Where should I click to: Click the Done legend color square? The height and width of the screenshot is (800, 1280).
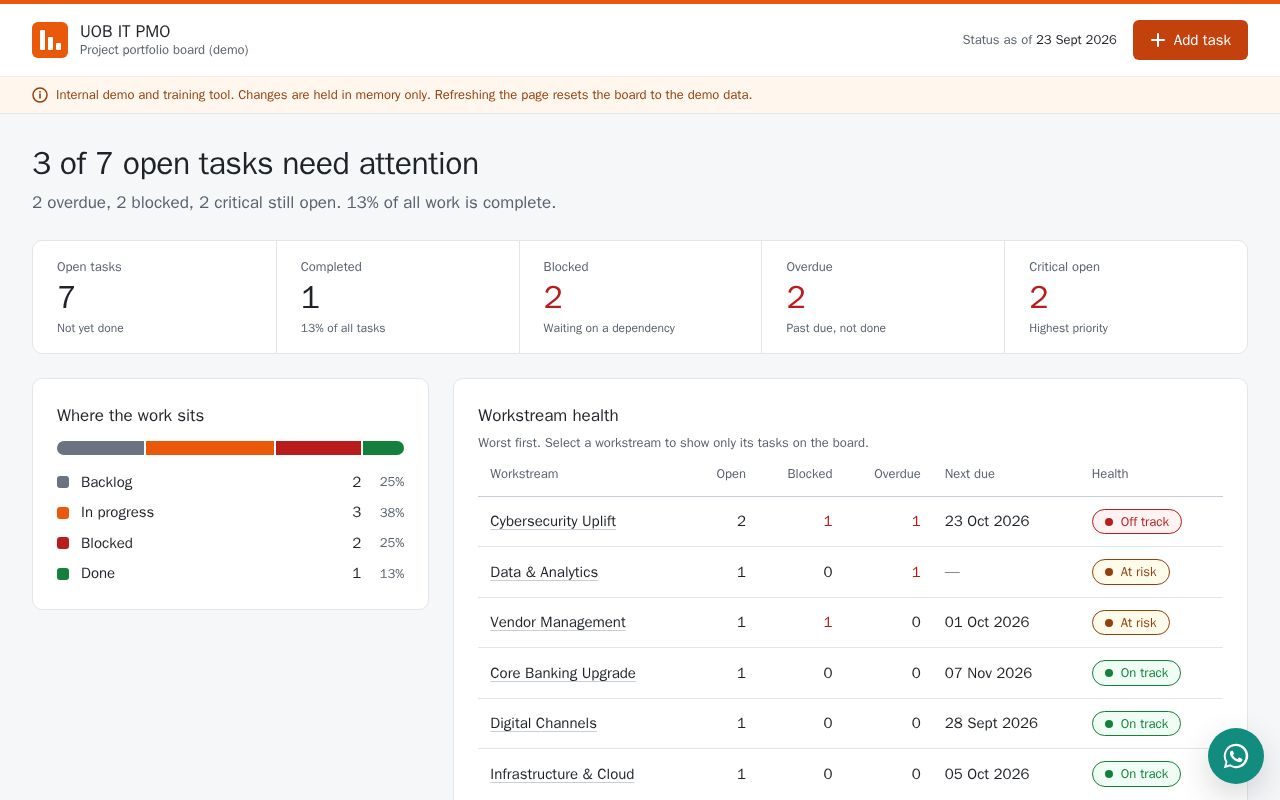[x=63, y=574]
